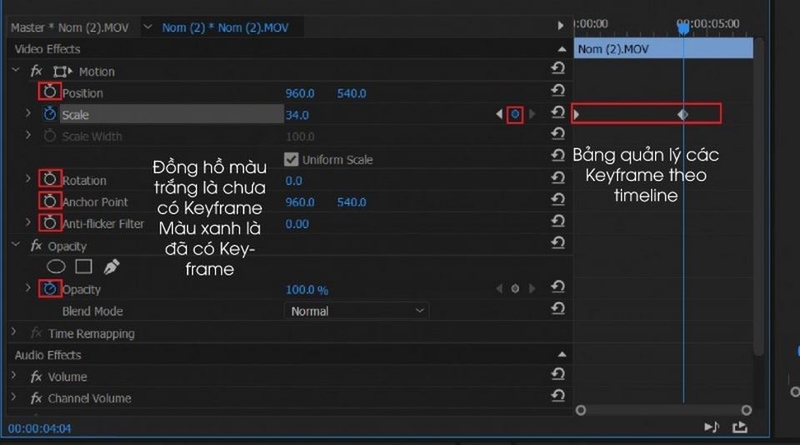Click the play-only-audio icon at bottom

(711, 427)
